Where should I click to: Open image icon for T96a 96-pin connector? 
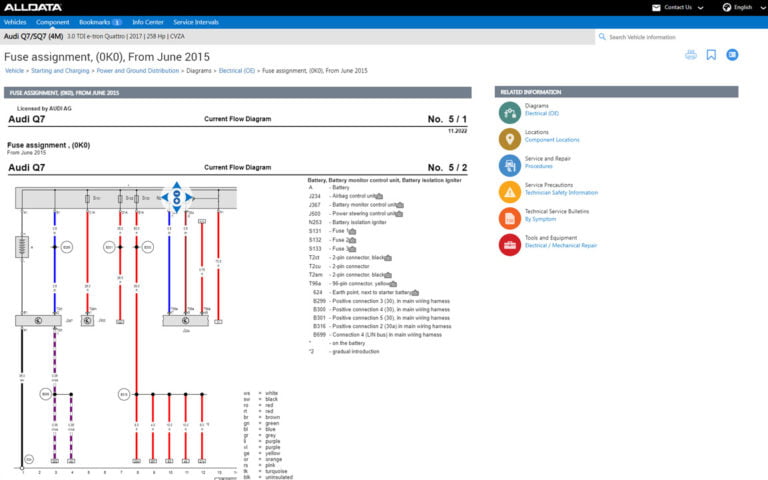tap(393, 284)
